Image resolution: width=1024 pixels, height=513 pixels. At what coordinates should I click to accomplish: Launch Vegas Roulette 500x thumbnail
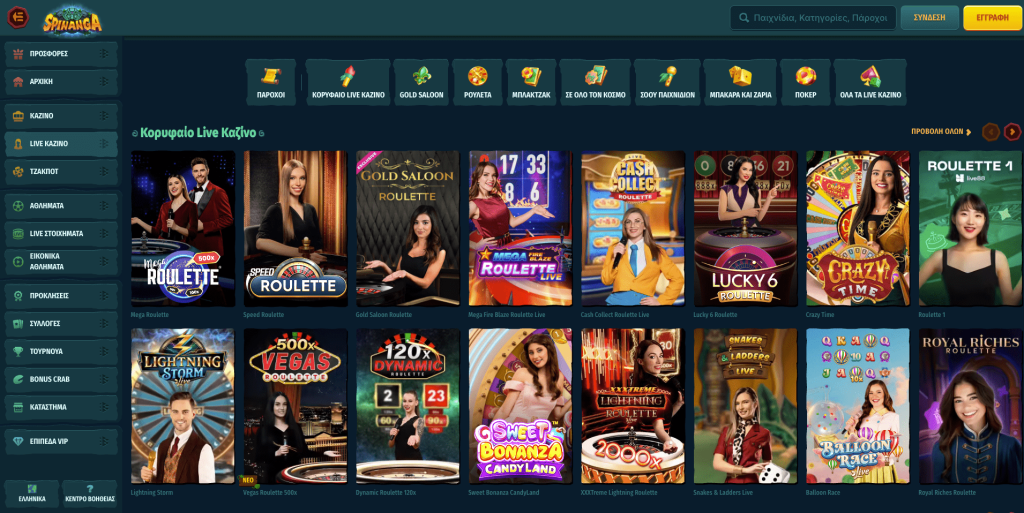(295, 406)
